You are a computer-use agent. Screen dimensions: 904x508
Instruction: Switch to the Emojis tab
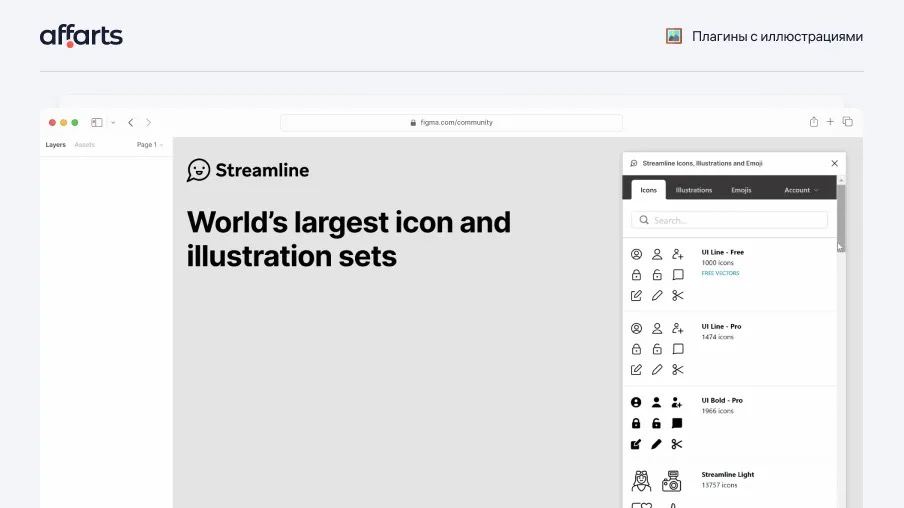pyautogui.click(x=741, y=190)
